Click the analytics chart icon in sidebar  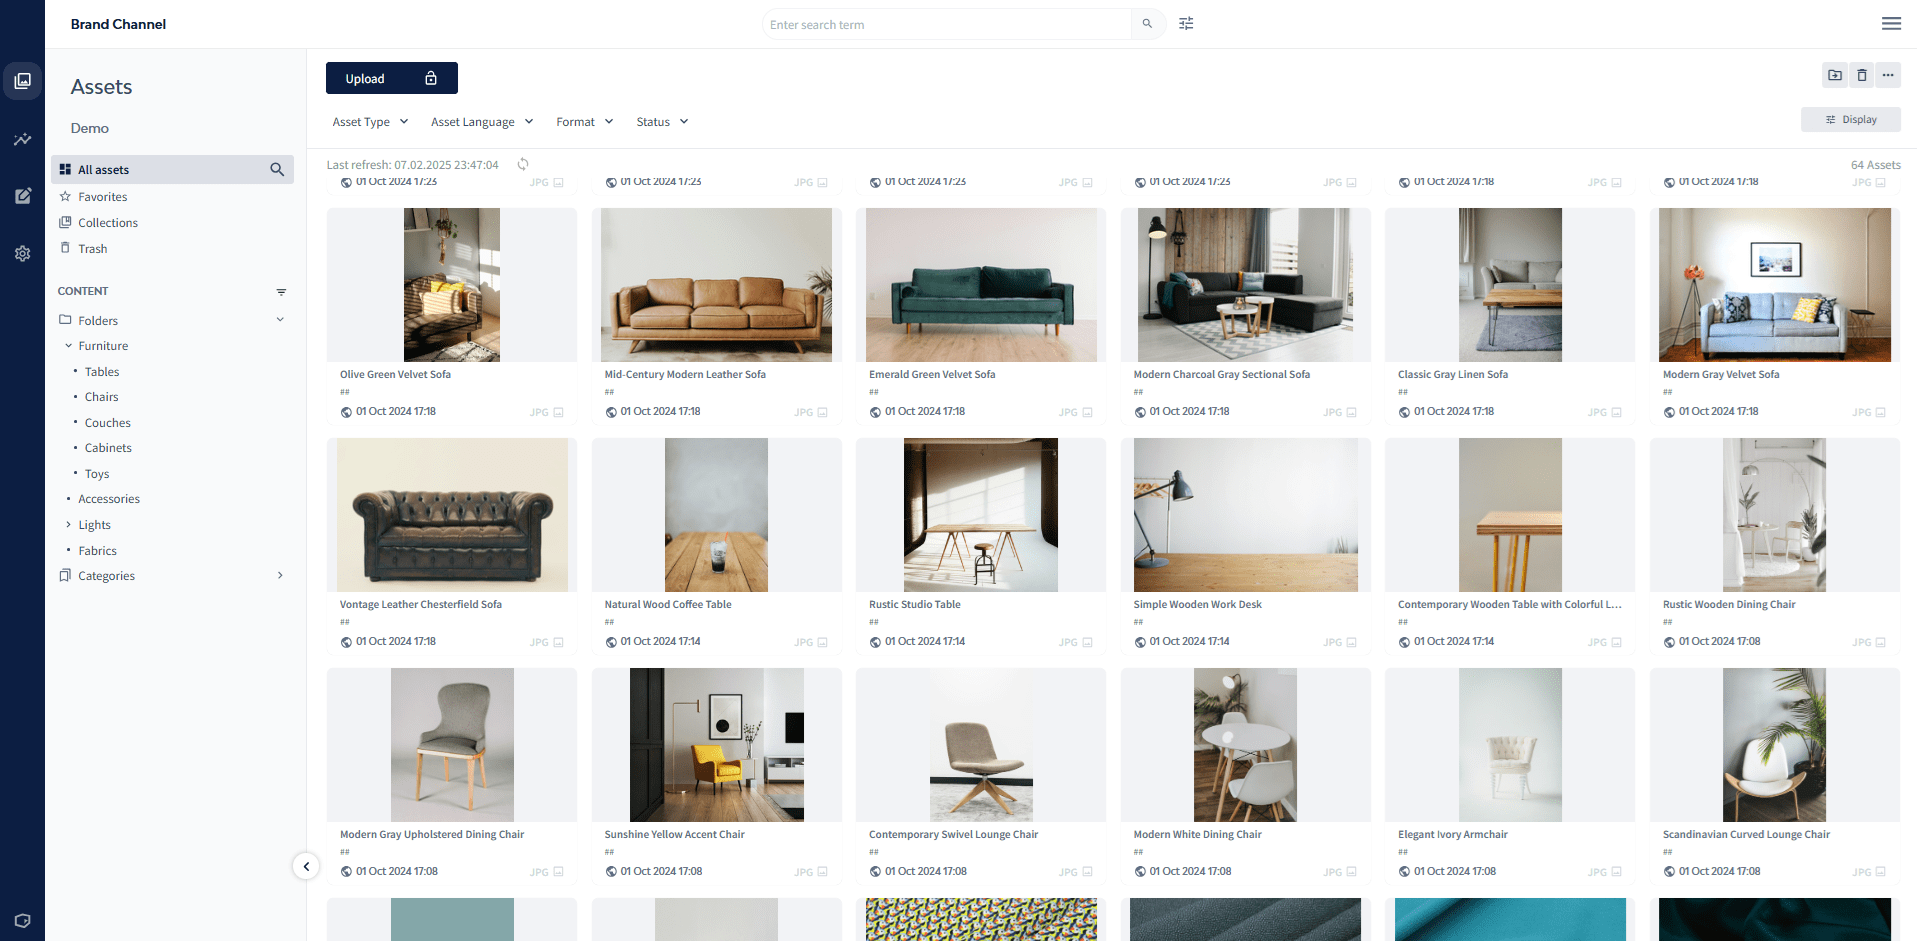(22, 139)
